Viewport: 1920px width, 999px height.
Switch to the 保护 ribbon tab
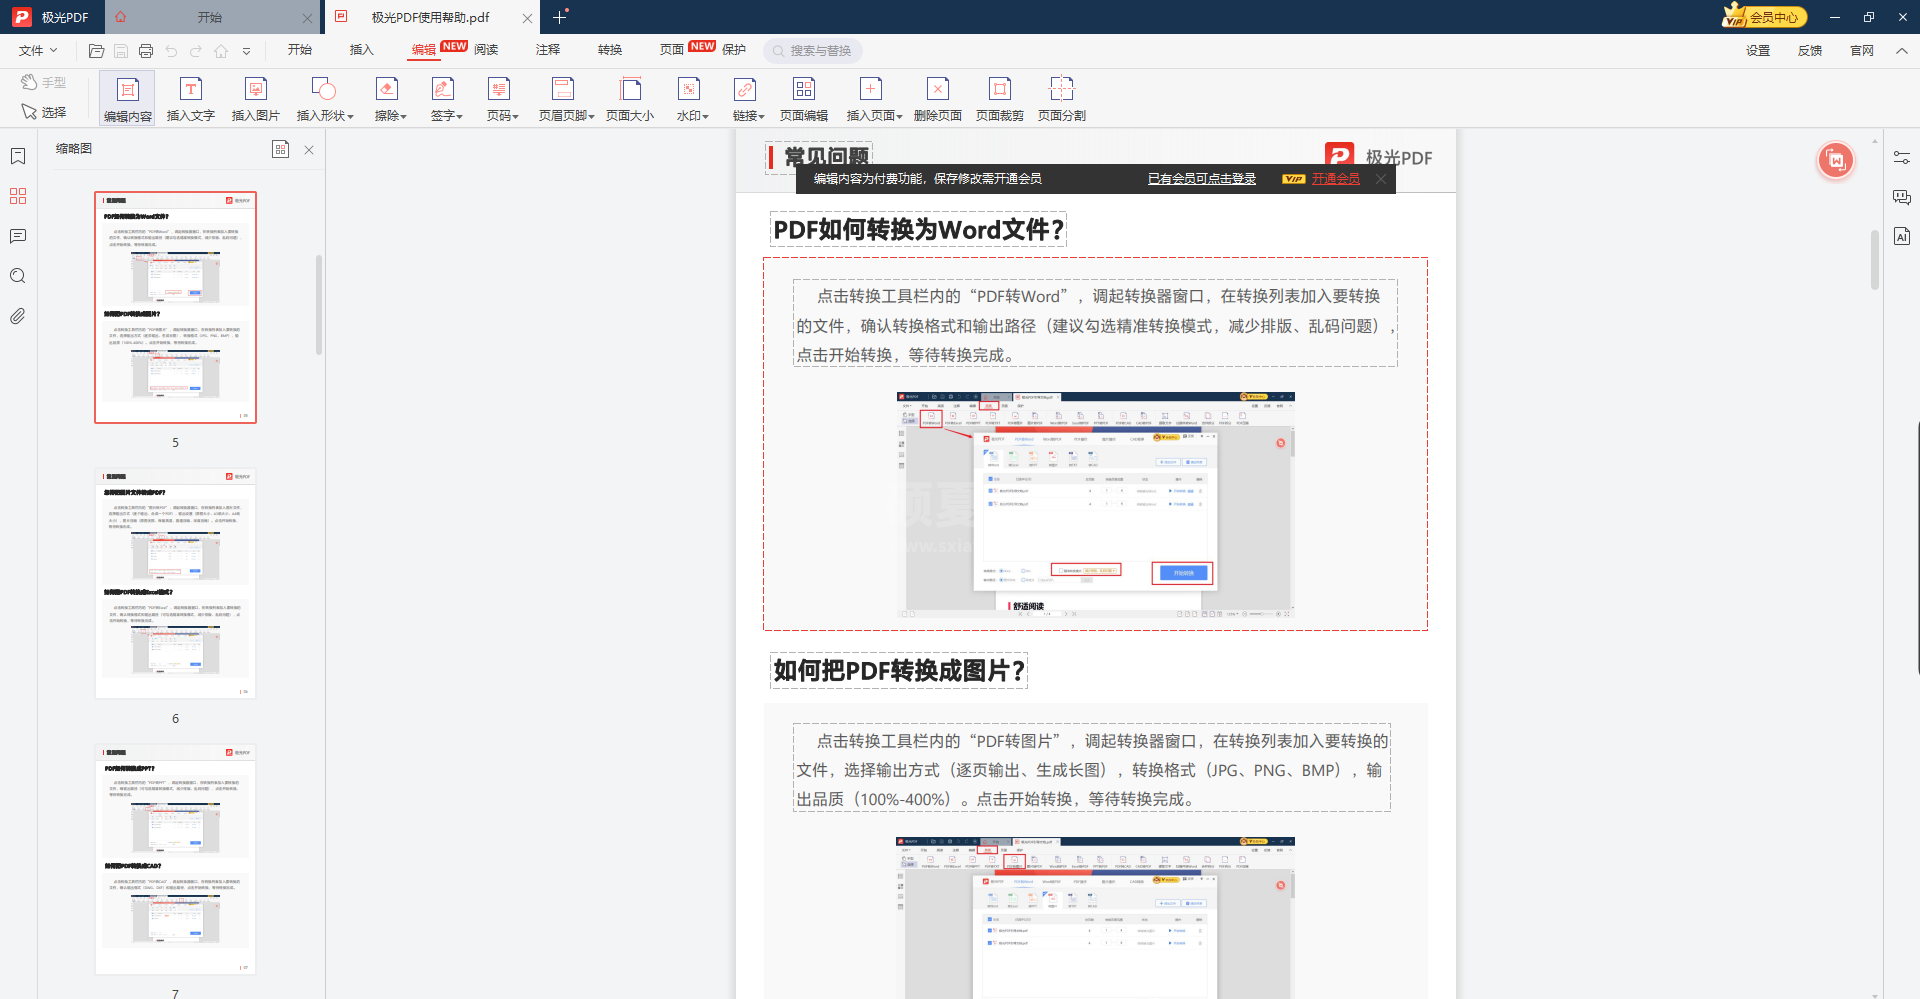734,50
